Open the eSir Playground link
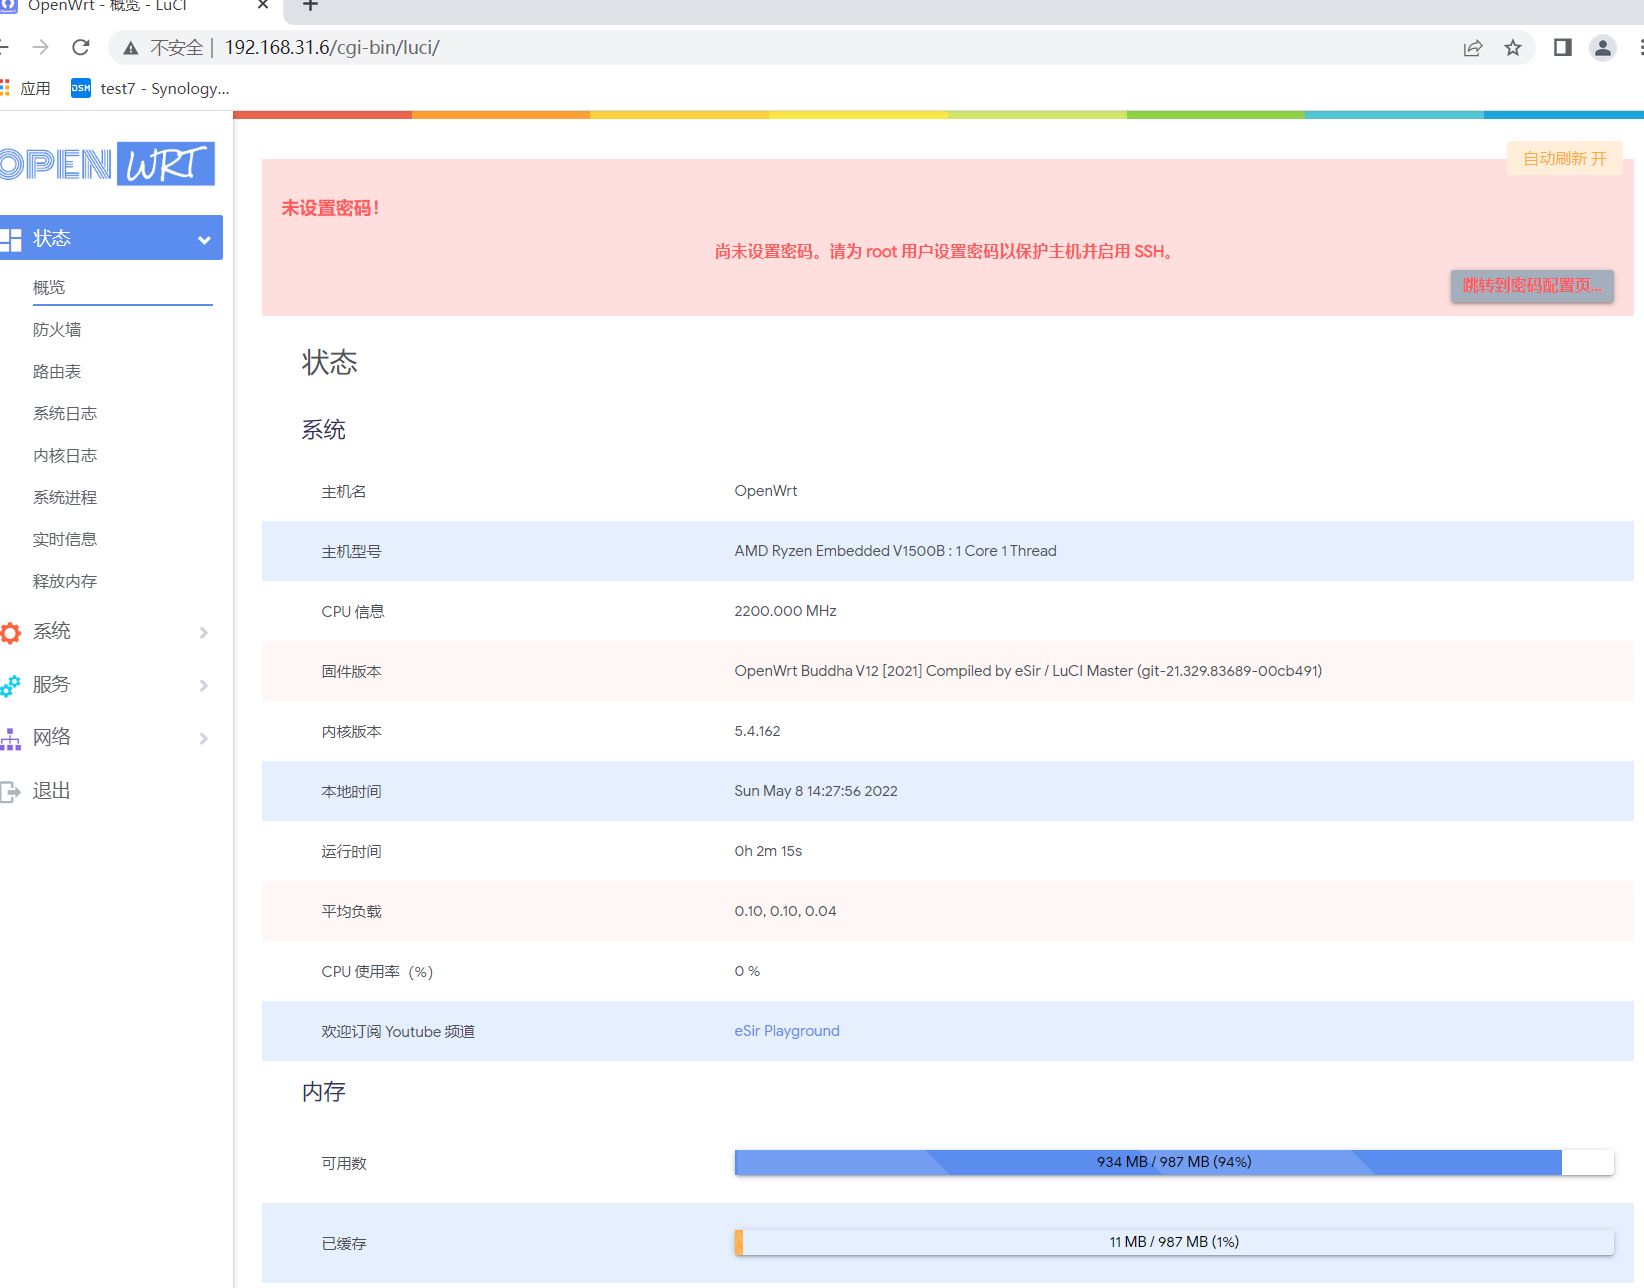Screen dimensions: 1644x1288 (787, 1031)
